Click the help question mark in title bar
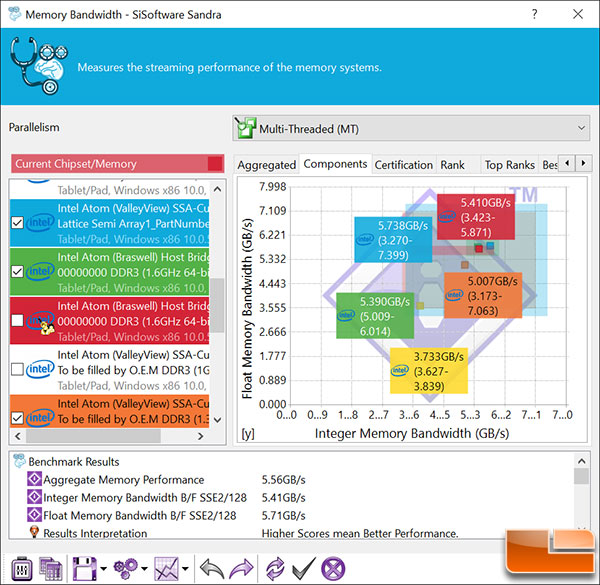Image resolution: width=600 pixels, height=585 pixels. click(x=535, y=14)
